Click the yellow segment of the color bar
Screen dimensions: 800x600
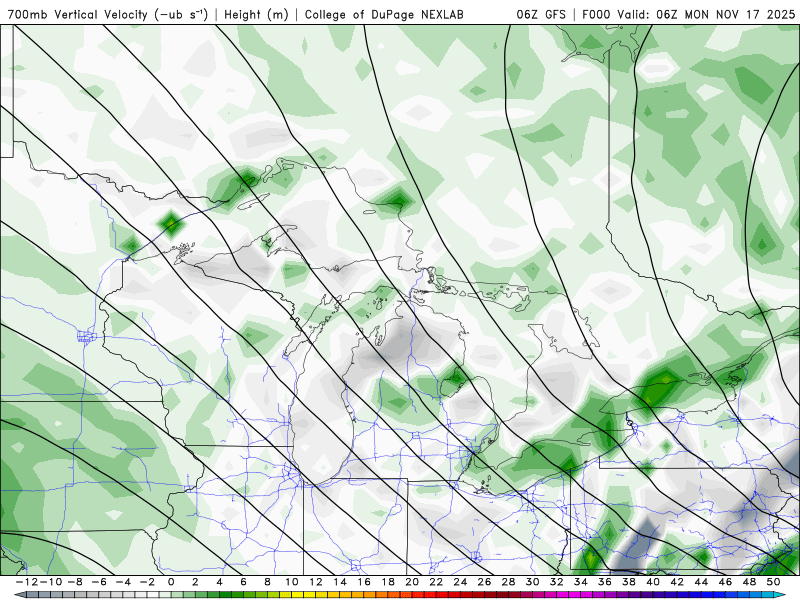click(x=297, y=595)
